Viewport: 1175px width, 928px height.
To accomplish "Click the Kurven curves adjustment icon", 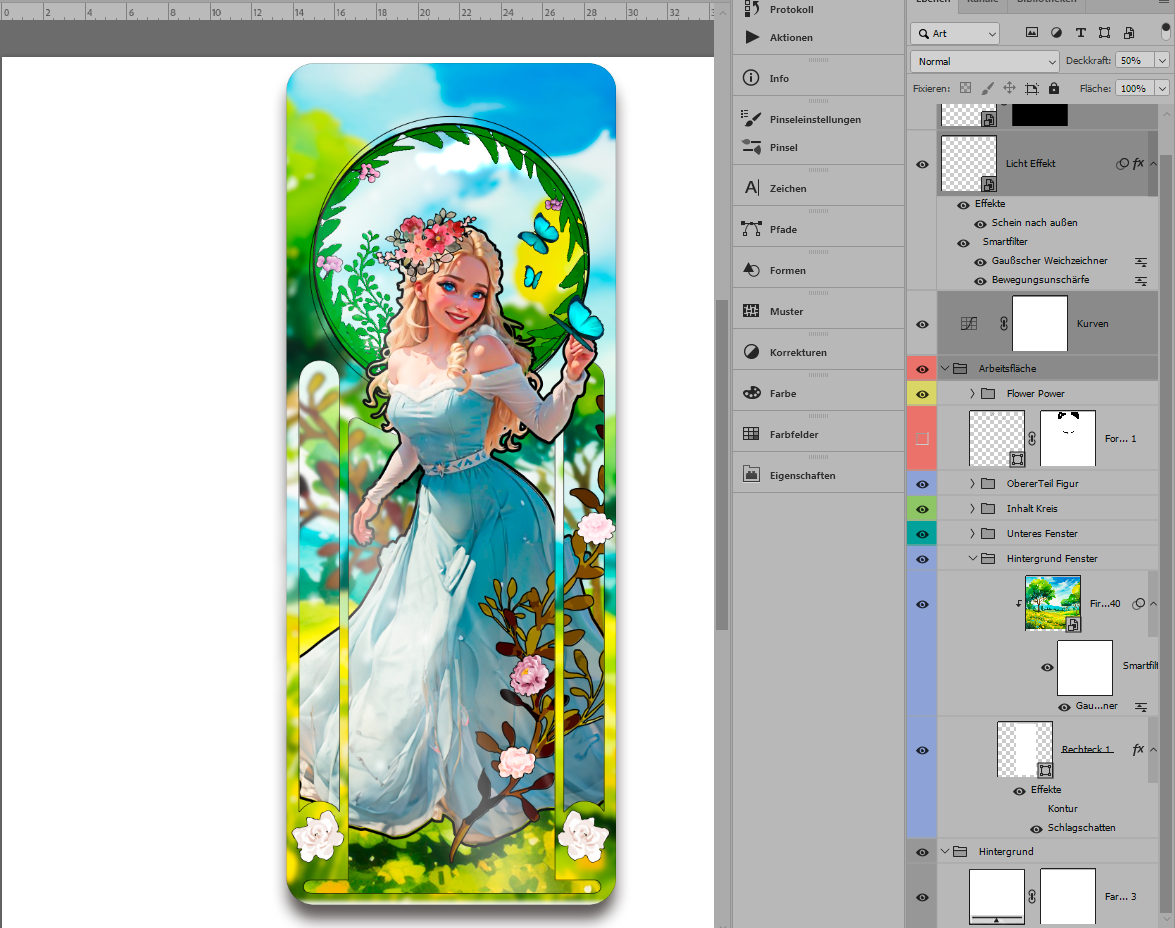I will 969,323.
